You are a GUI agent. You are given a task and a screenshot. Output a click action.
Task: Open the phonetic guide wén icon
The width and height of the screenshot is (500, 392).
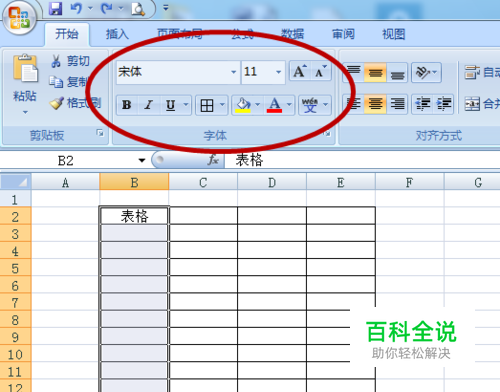pyautogui.click(x=310, y=105)
